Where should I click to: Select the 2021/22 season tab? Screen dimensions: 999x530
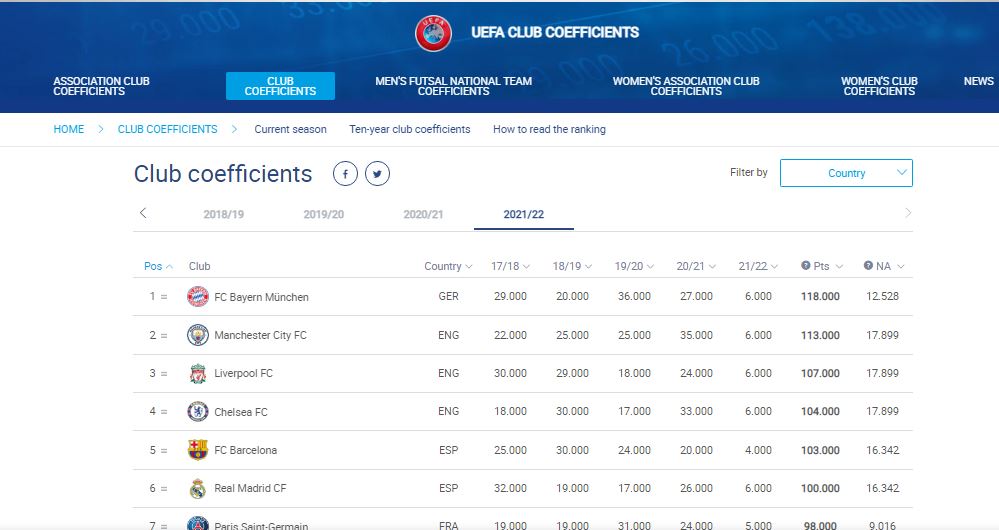point(524,214)
